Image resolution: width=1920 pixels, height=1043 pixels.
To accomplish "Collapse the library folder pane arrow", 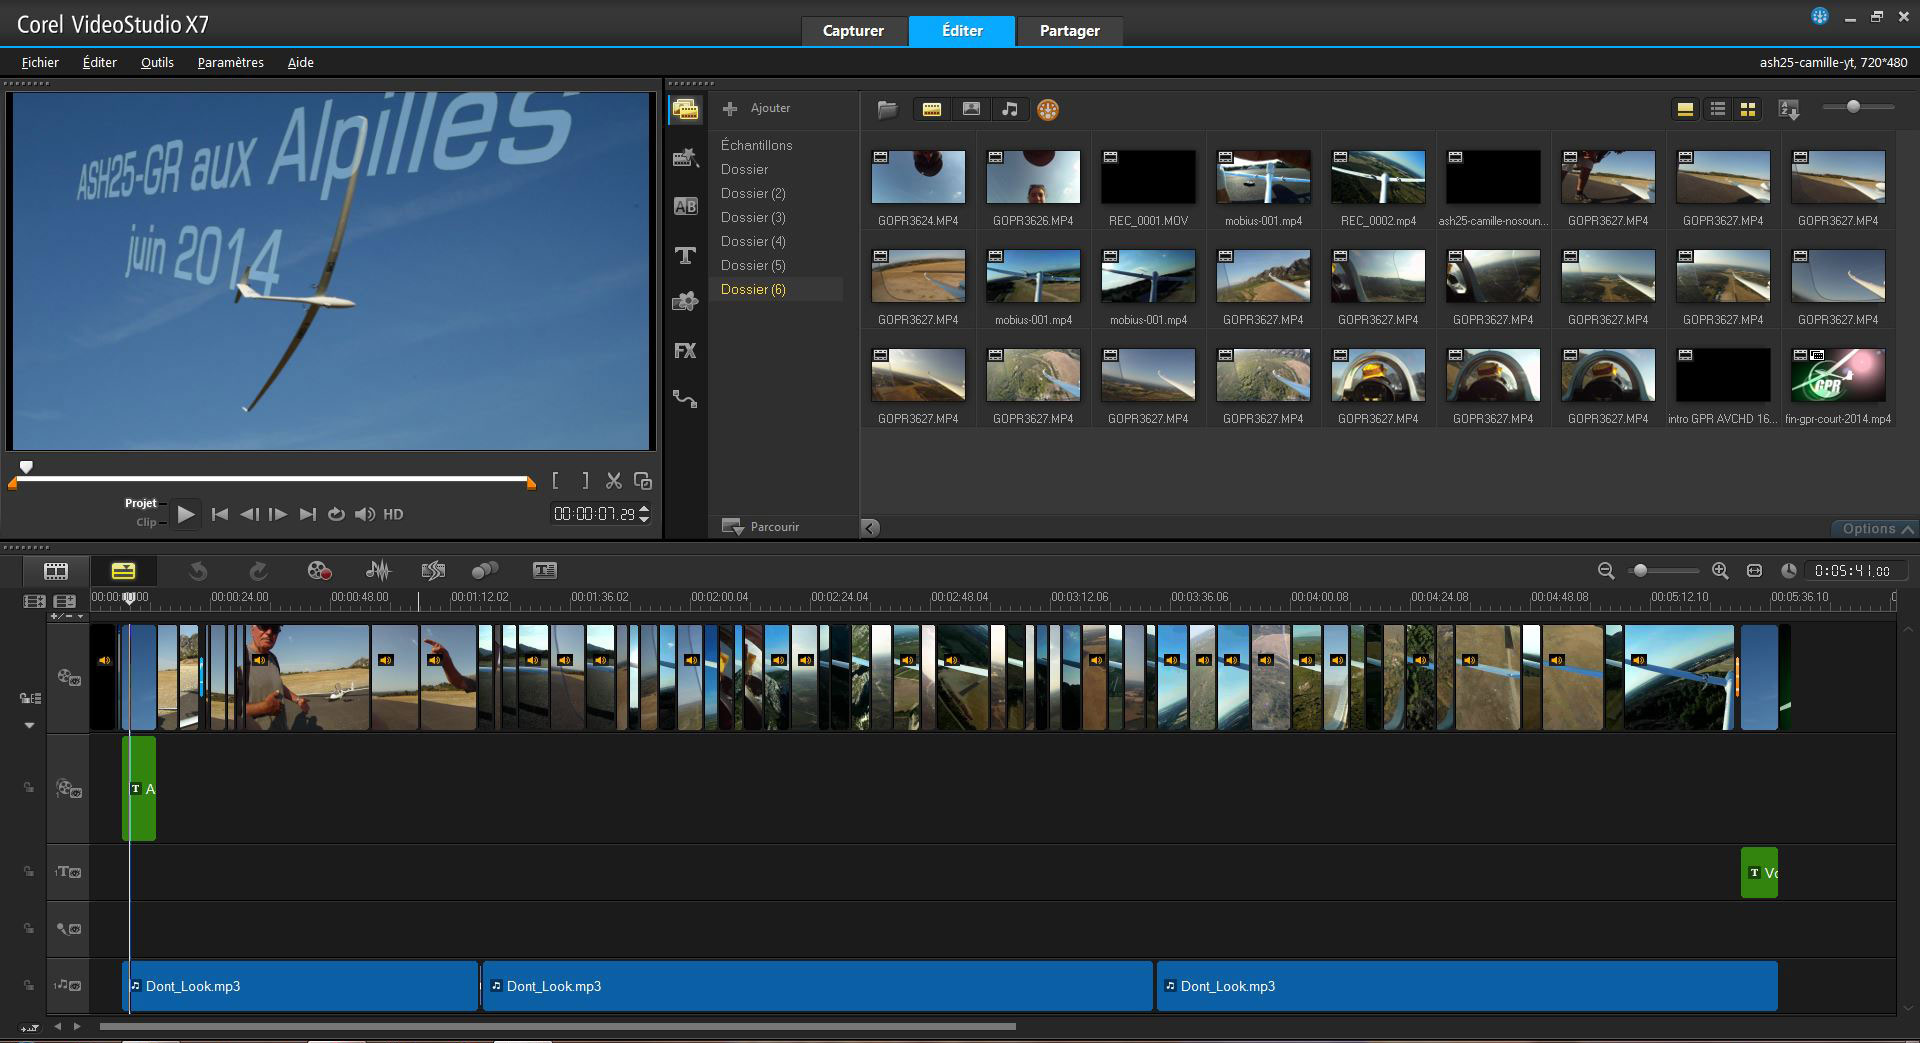I will 871,528.
